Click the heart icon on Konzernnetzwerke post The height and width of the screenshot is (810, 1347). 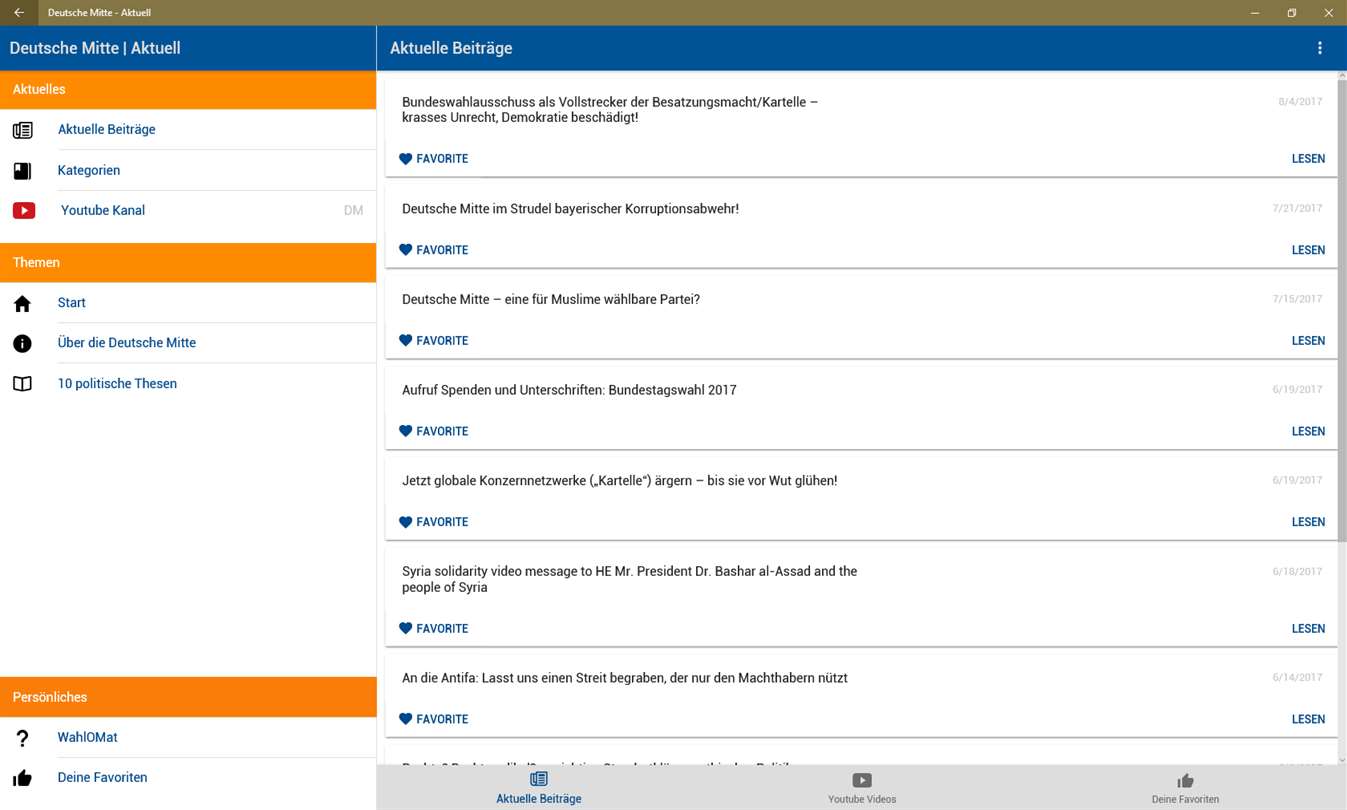(405, 522)
